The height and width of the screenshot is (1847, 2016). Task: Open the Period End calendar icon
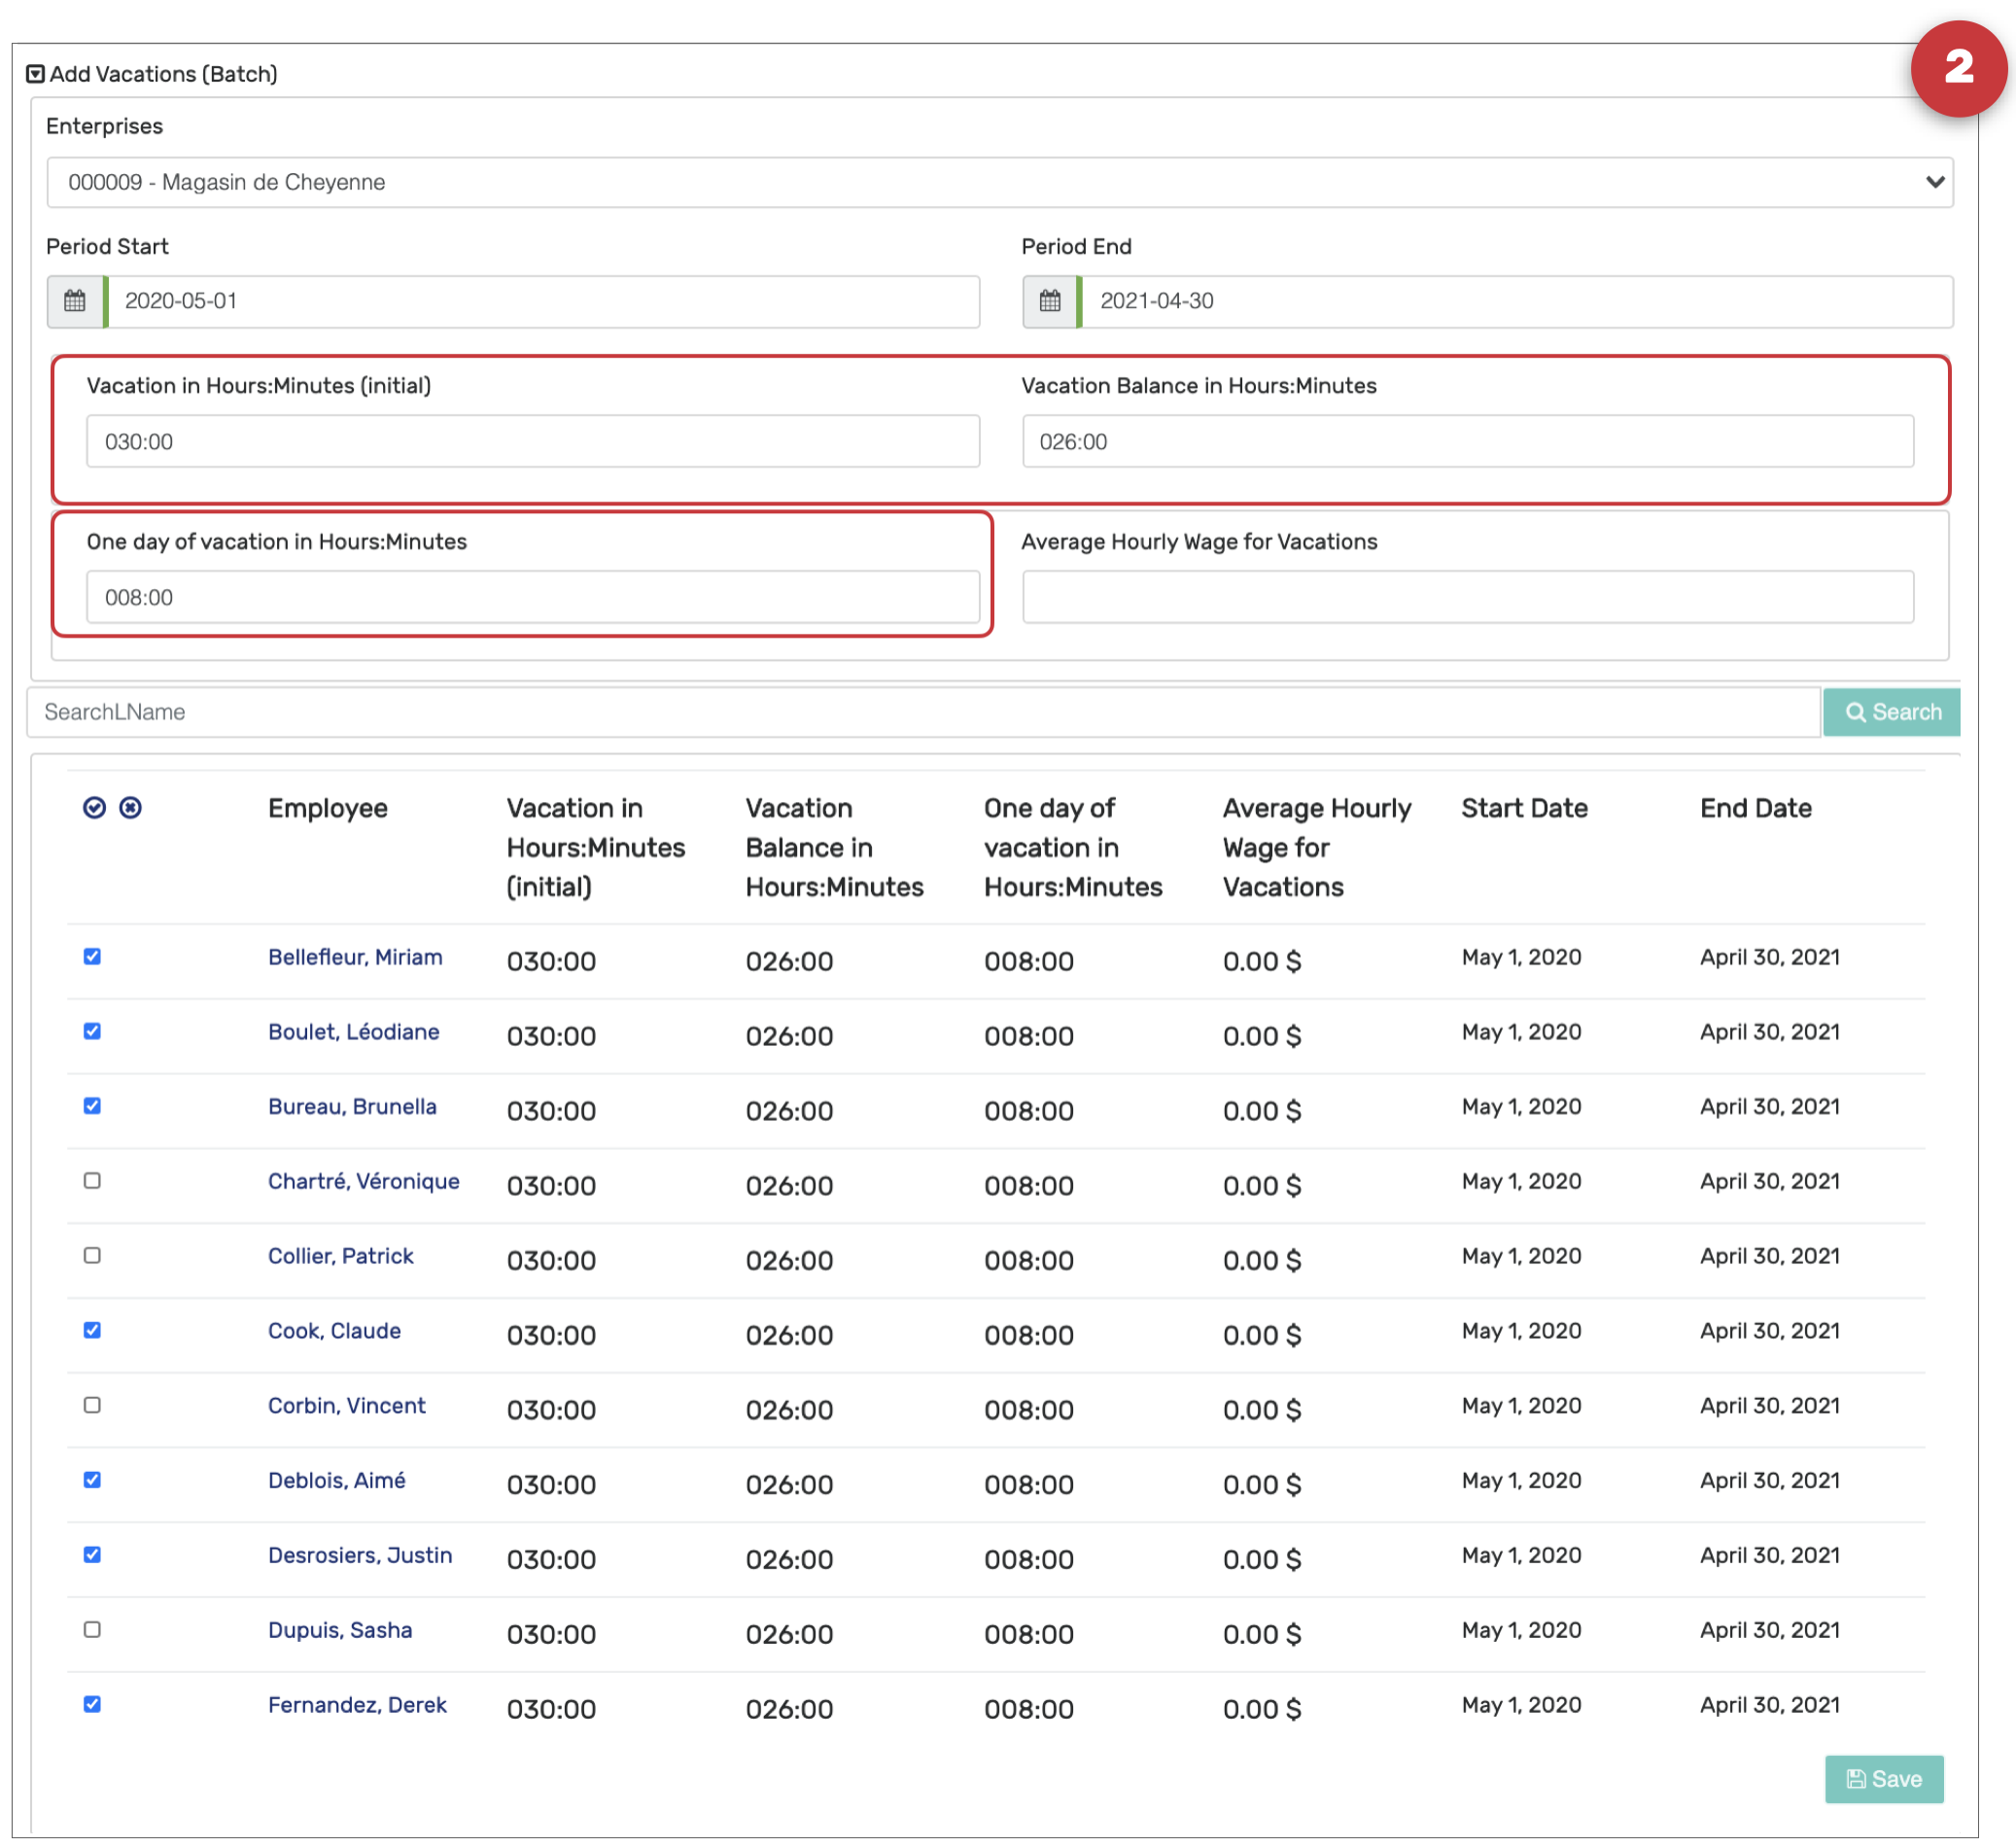[1050, 301]
